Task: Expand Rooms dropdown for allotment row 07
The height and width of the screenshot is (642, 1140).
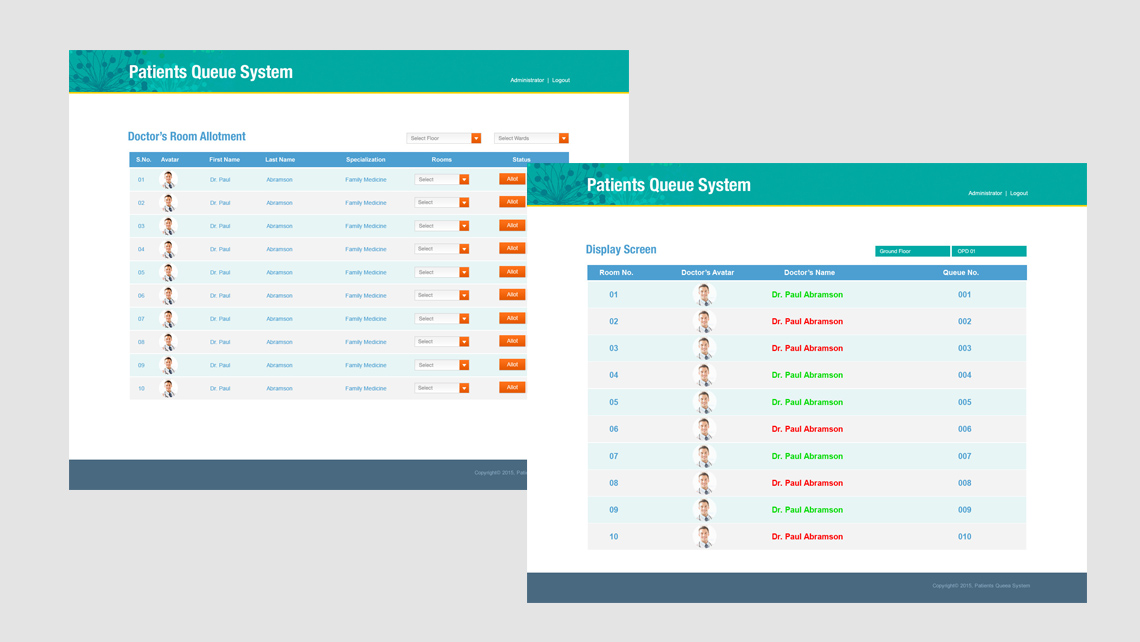Action: [x=442, y=319]
